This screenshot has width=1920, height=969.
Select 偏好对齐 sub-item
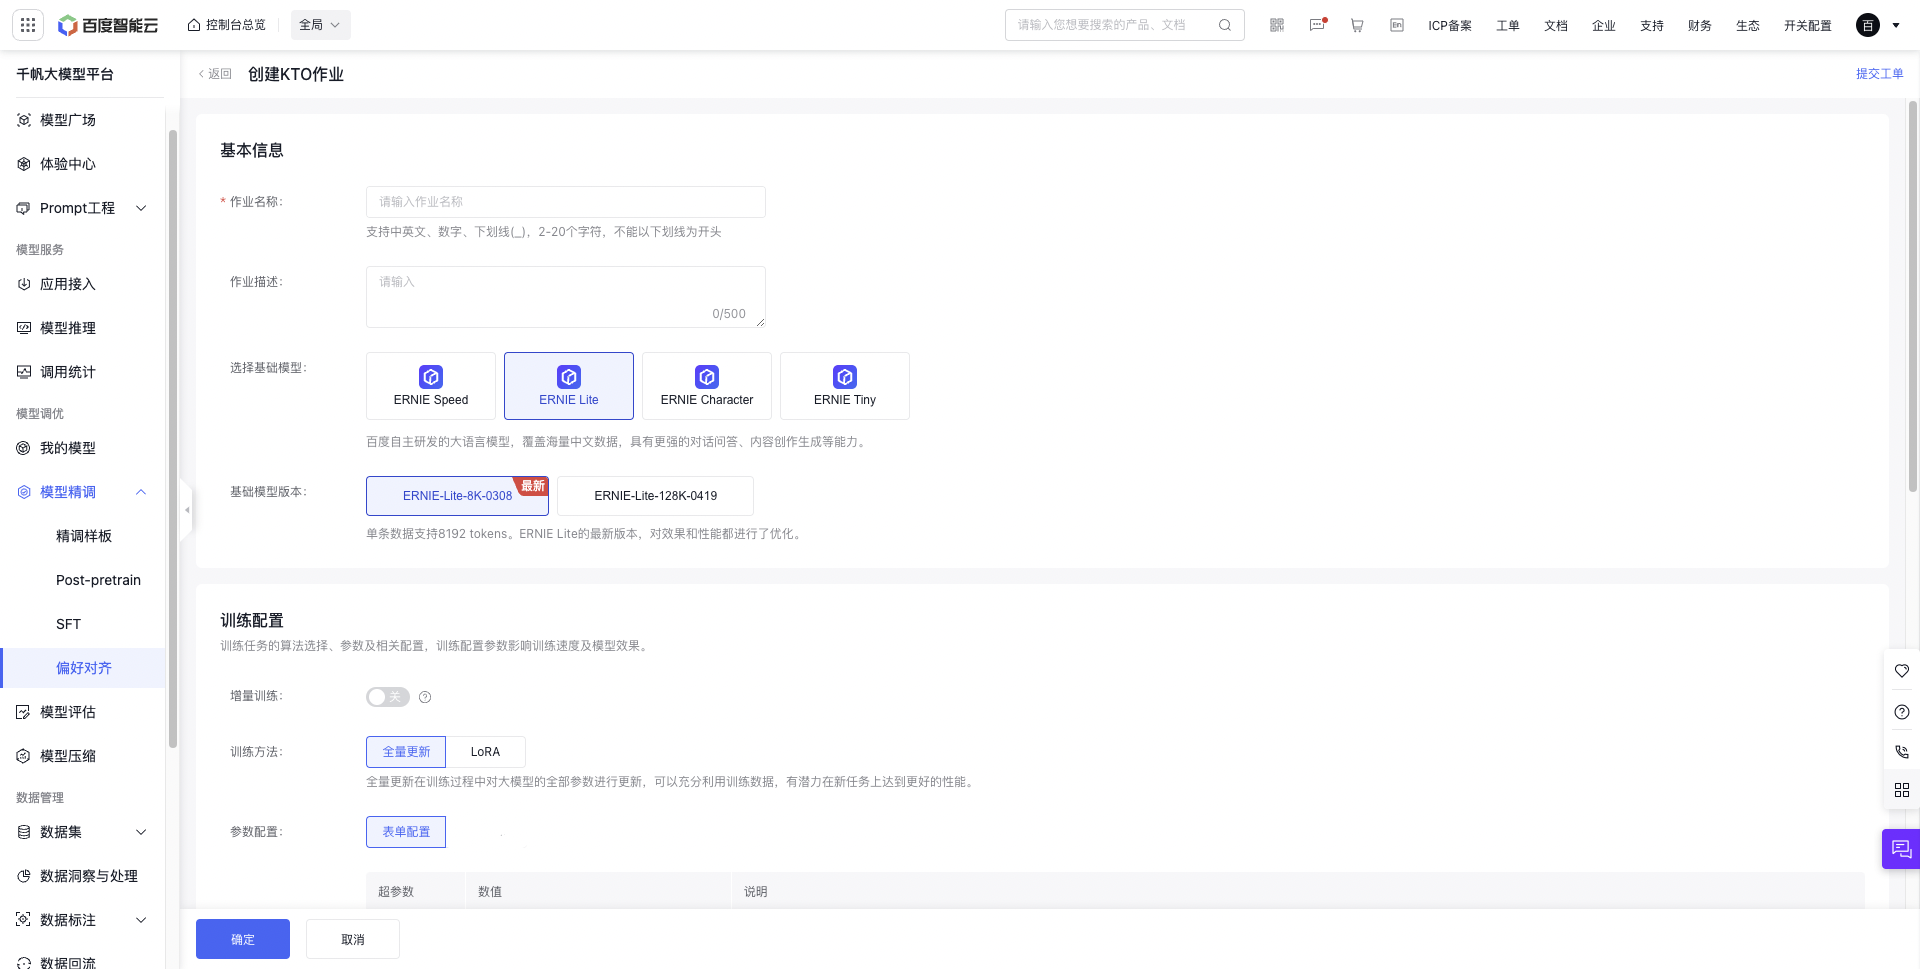(x=84, y=668)
